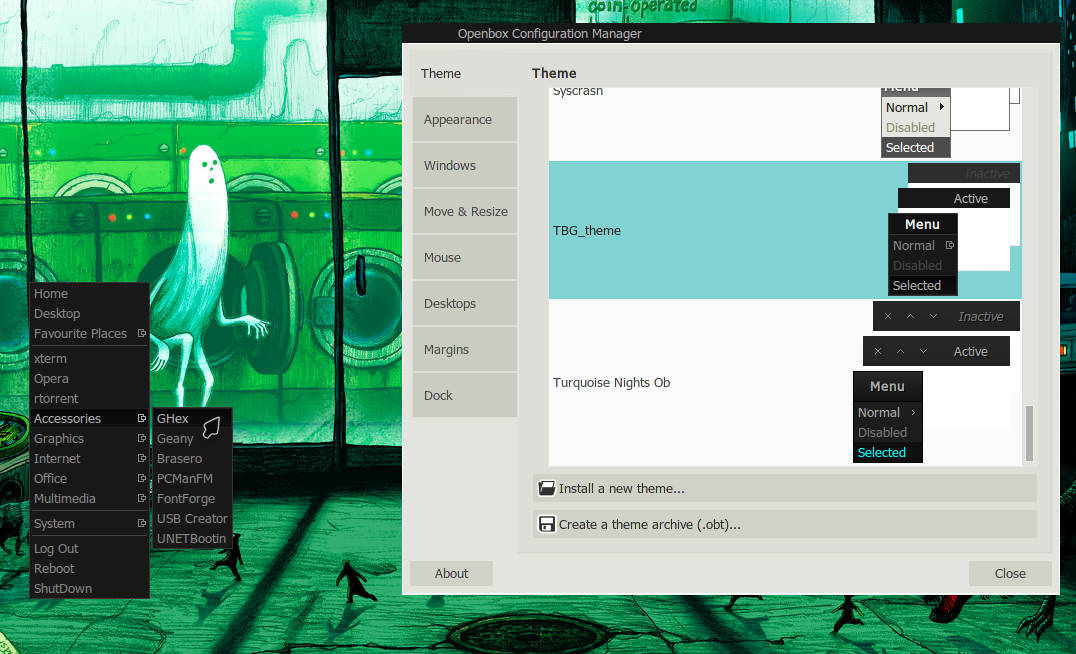Viewport: 1076px width, 654px height.
Task: Choose Reboot in the root menu
Action: coord(89,569)
